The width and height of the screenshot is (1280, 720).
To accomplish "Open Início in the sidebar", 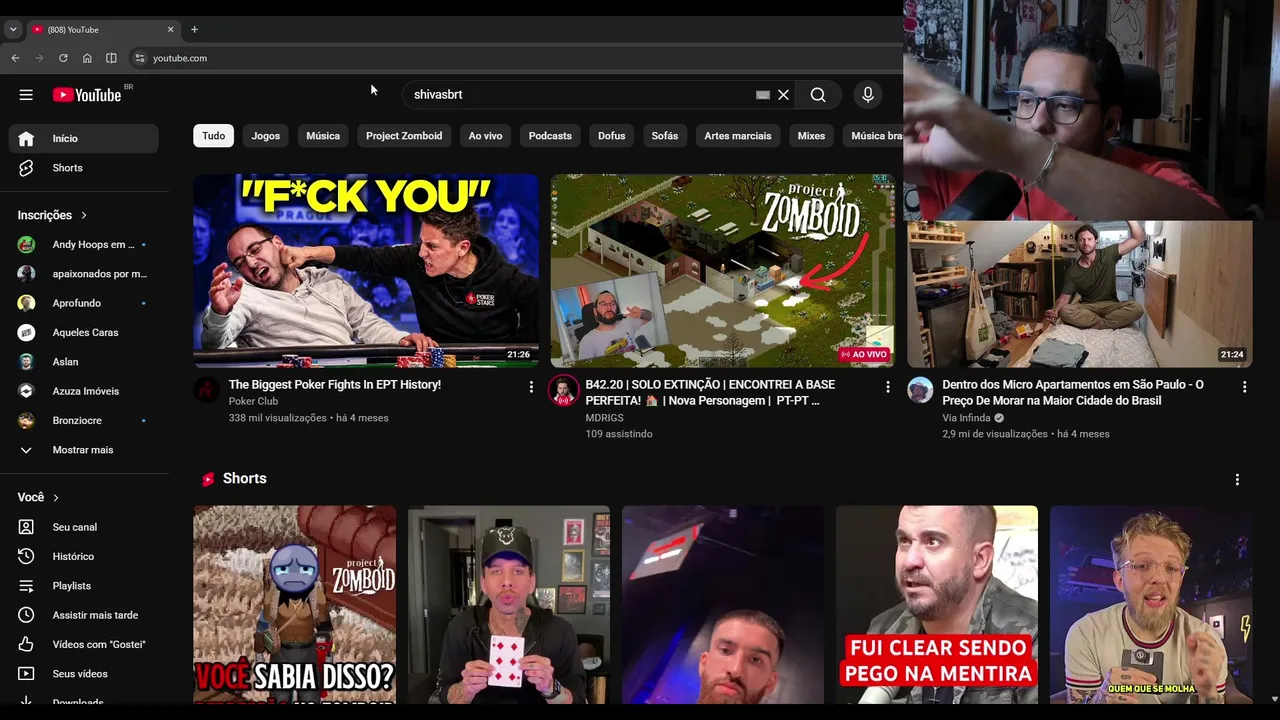I will pos(84,138).
